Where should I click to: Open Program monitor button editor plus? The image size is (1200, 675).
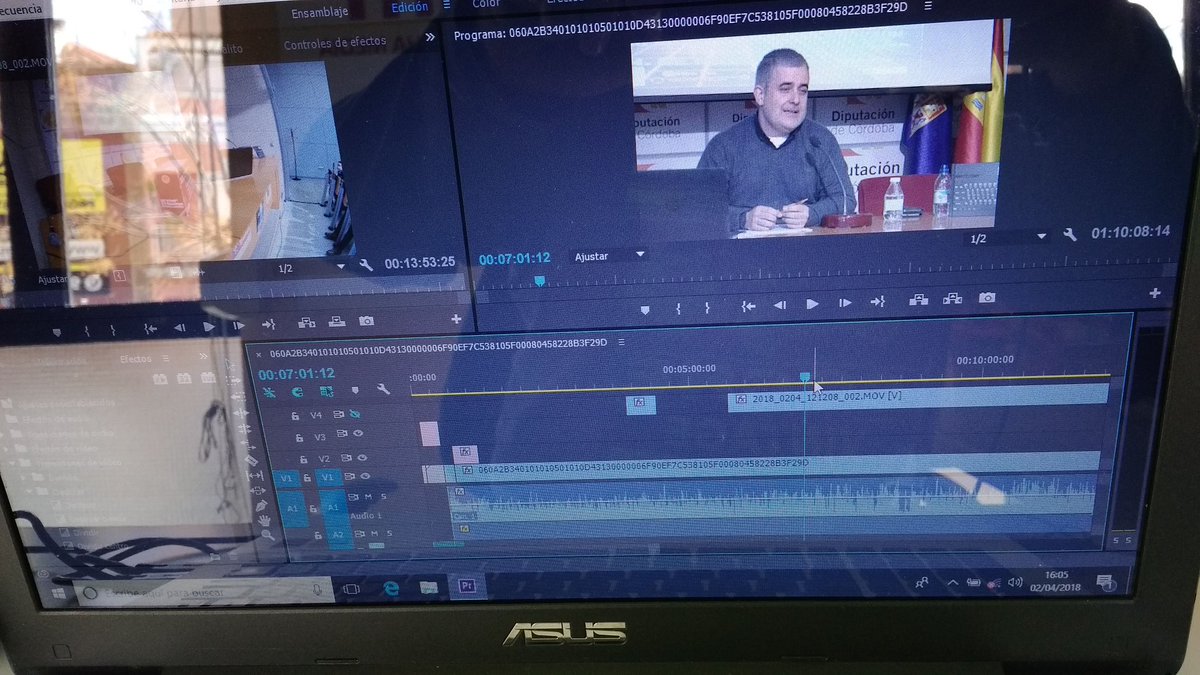click(1156, 293)
